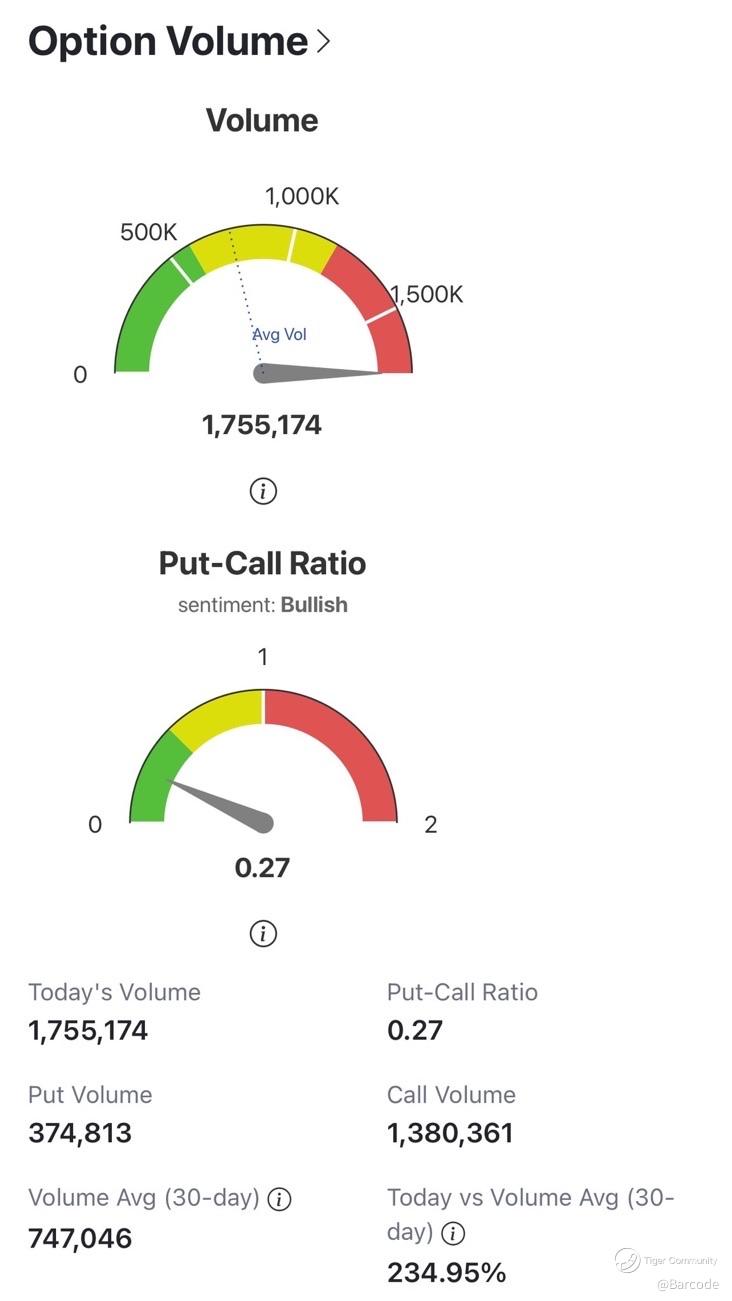Open info icon beside Today vs Volume Avg
732x1301 pixels.
tap(453, 1233)
